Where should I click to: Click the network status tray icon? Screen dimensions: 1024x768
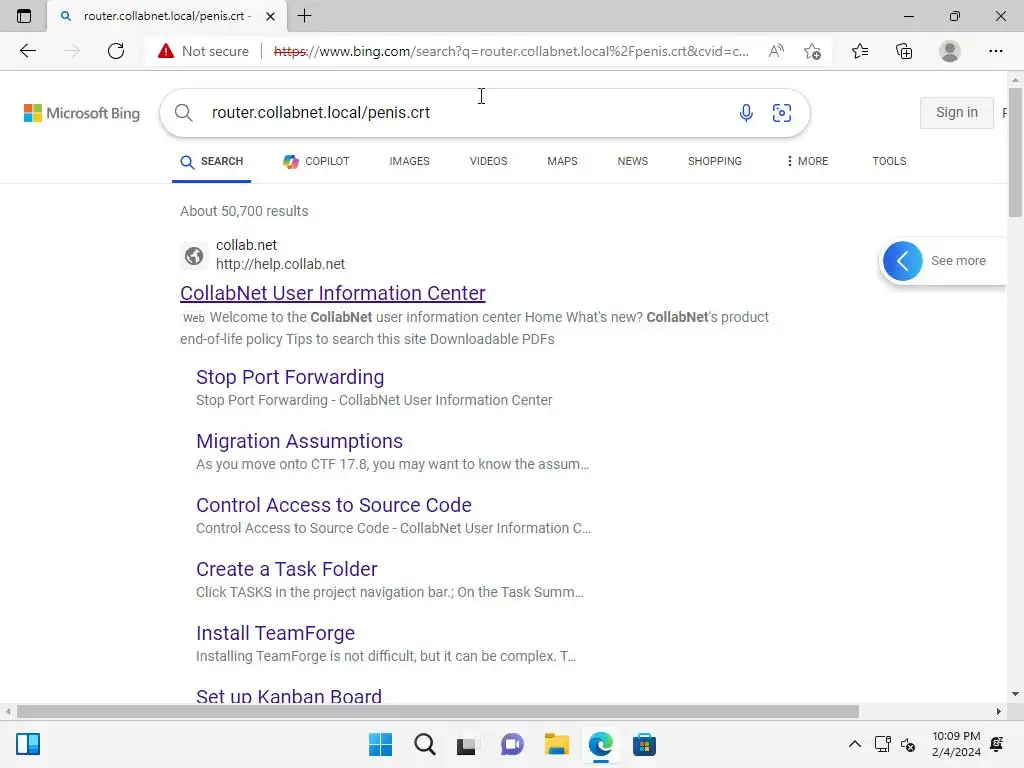[883, 744]
